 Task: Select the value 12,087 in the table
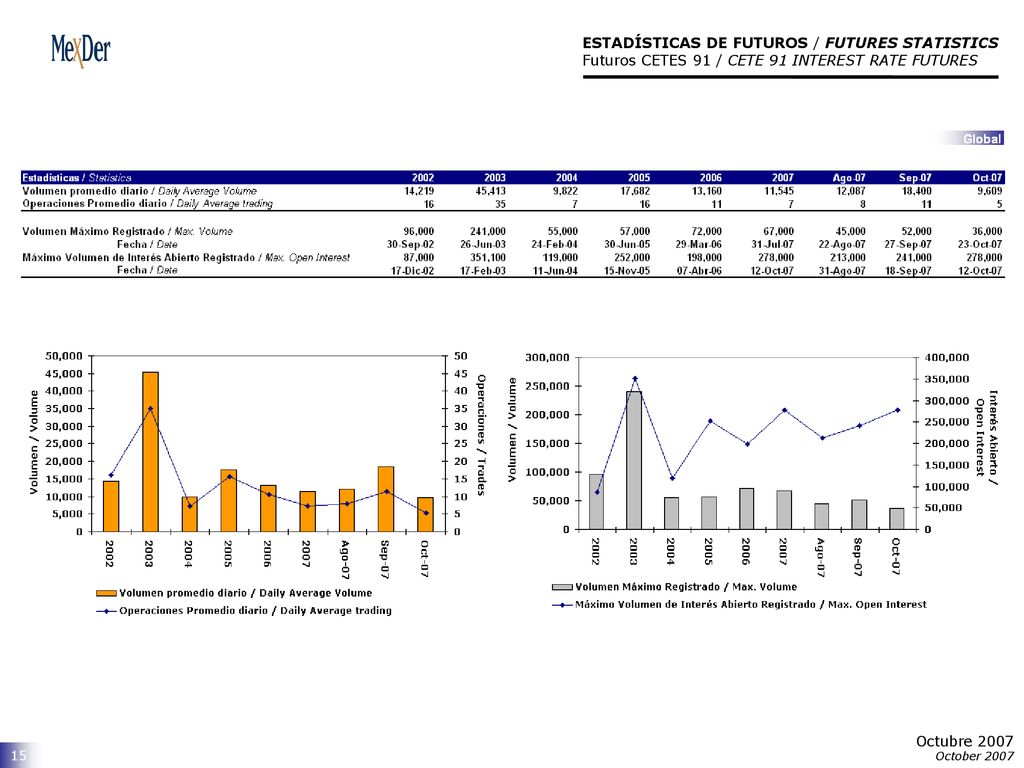pyautogui.click(x=850, y=191)
